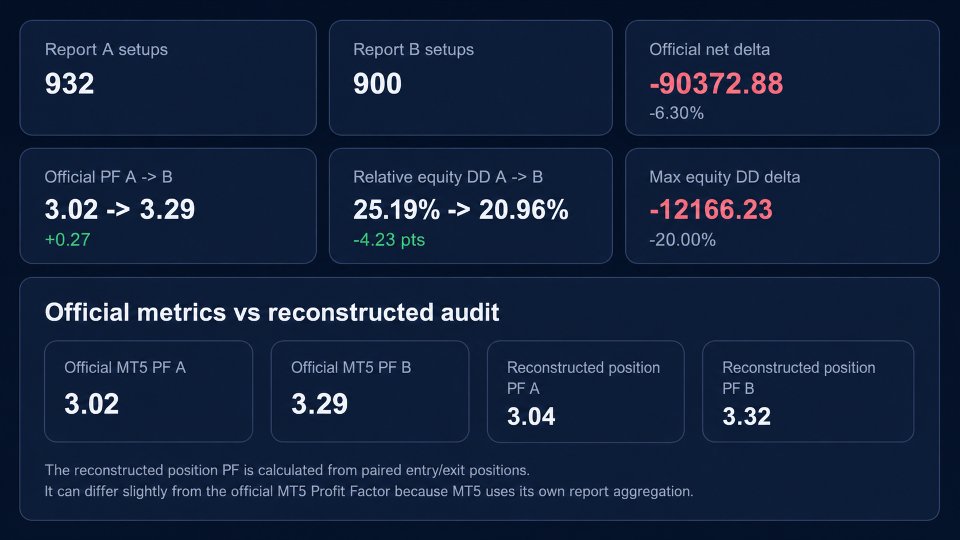This screenshot has width=960, height=540.
Task: Click the 900 setups count
Action: click(377, 84)
